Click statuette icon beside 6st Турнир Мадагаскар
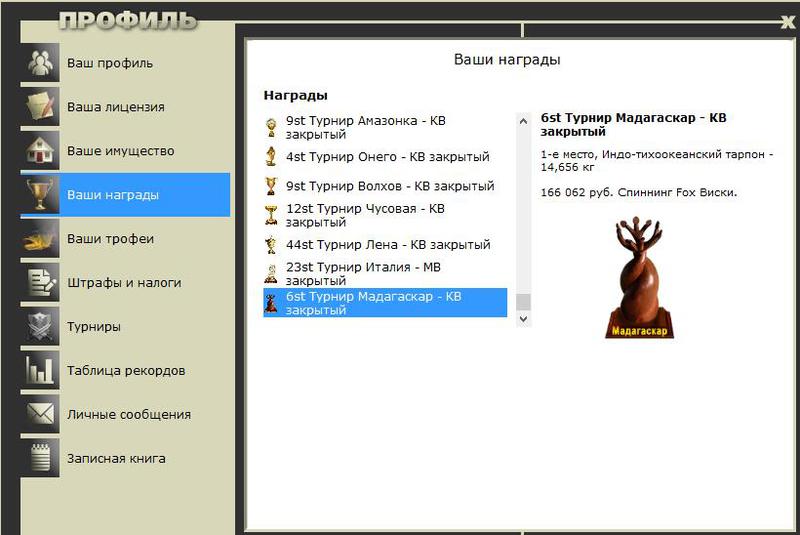 pos(271,303)
